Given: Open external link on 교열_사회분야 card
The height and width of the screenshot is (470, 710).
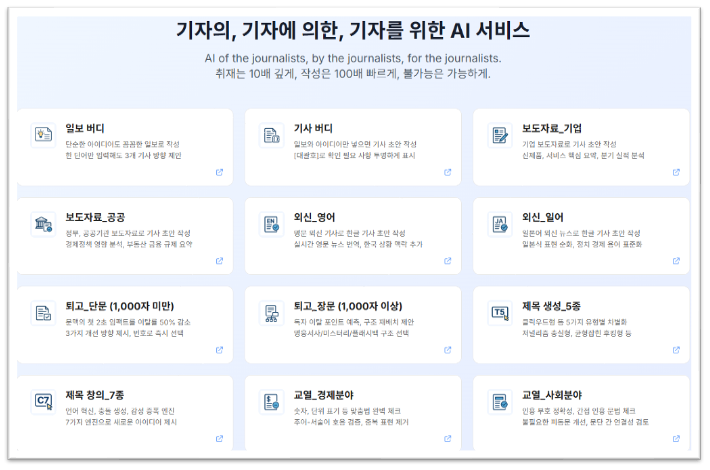Looking at the screenshot, I should click(676, 439).
